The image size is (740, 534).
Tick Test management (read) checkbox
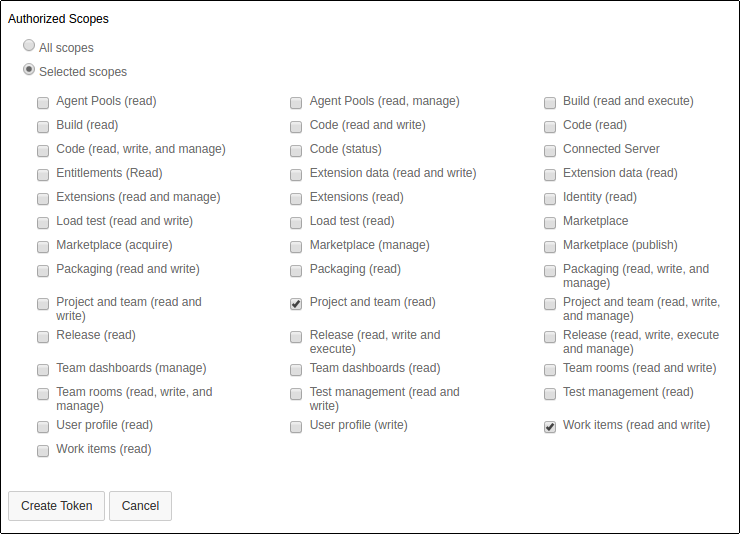pos(550,393)
